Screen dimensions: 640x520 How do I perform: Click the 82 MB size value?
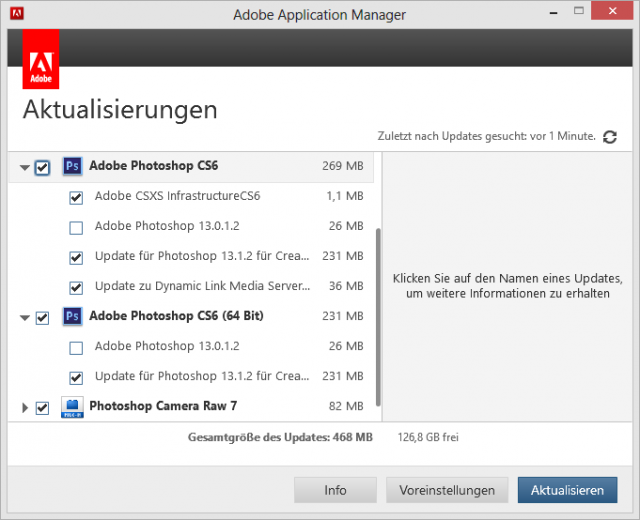[x=346, y=406]
